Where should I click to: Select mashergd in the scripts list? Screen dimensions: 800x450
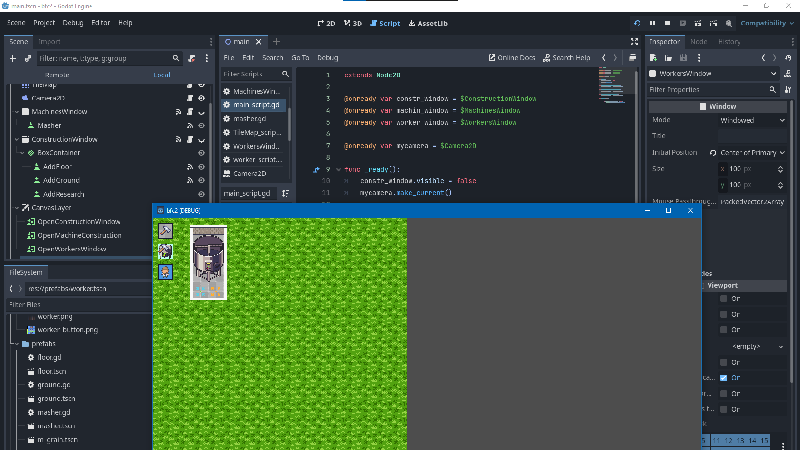[252, 118]
